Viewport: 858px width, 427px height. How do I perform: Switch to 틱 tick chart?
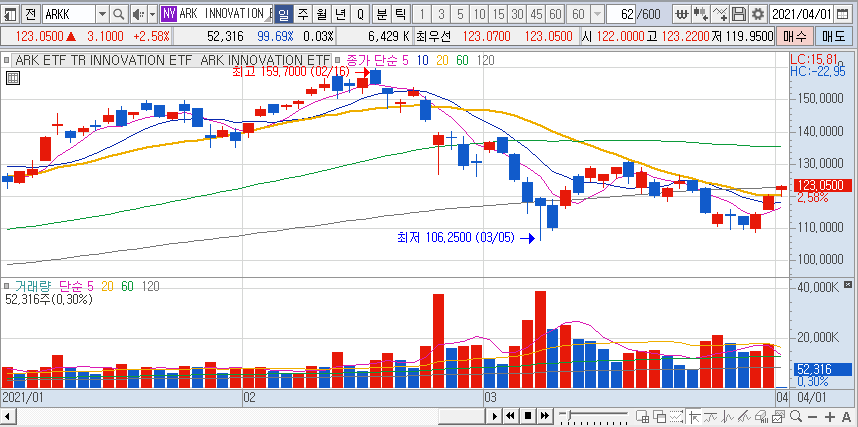(x=401, y=14)
